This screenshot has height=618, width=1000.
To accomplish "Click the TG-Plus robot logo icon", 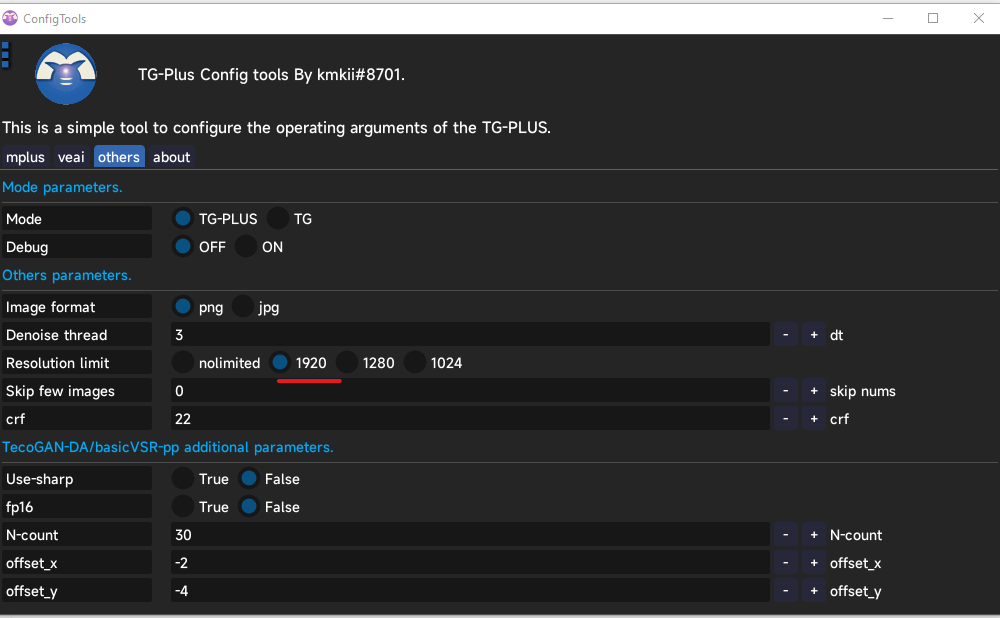I will point(65,74).
